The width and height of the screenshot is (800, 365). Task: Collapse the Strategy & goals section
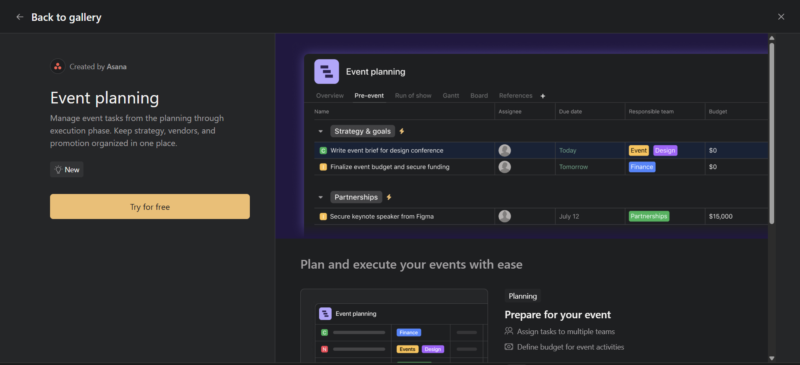click(320, 131)
